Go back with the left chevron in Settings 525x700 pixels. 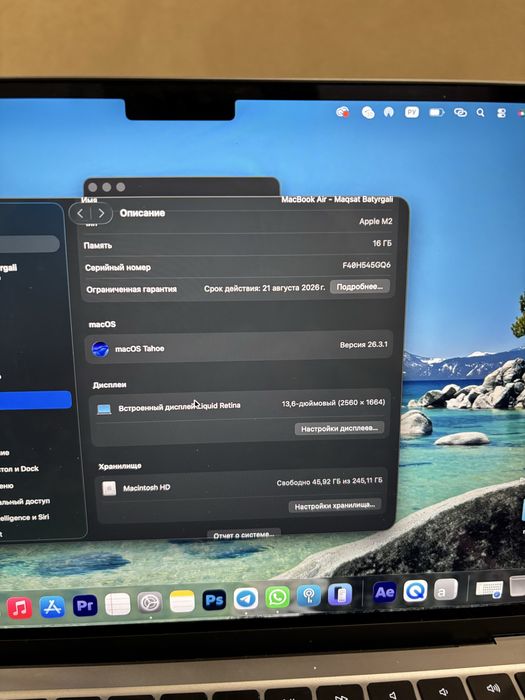[80, 213]
